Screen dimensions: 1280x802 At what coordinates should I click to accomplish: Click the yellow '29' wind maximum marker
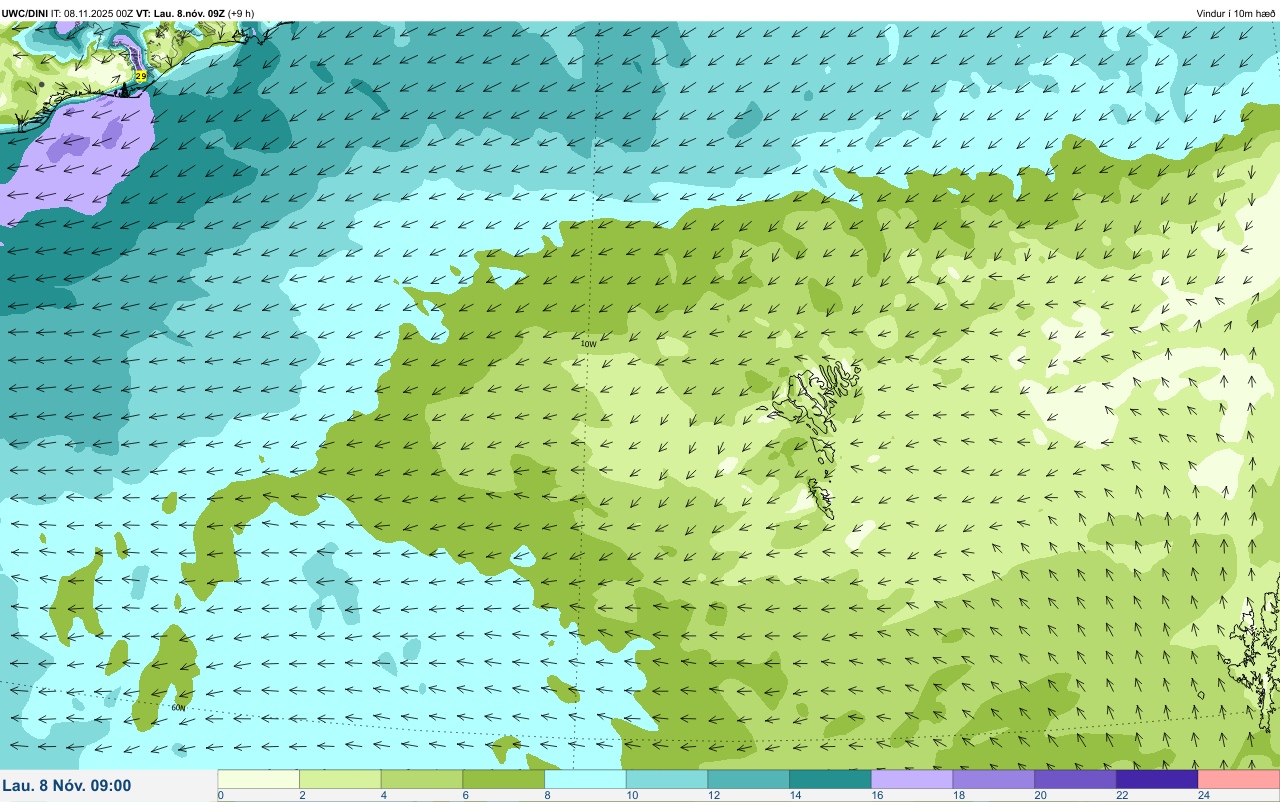(x=141, y=76)
